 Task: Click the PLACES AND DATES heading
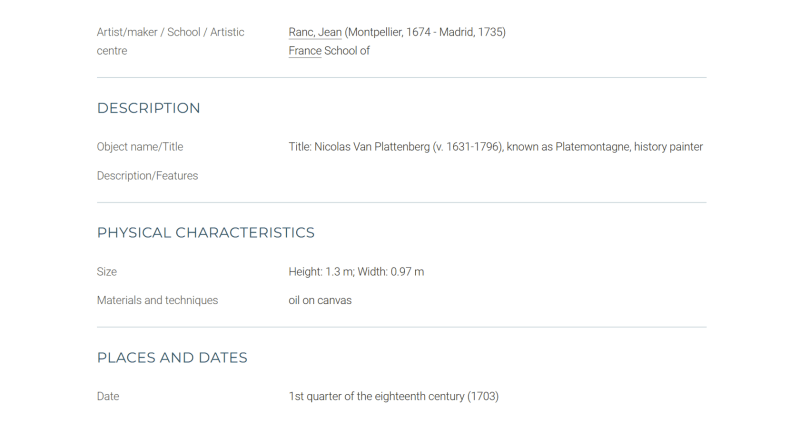click(172, 358)
